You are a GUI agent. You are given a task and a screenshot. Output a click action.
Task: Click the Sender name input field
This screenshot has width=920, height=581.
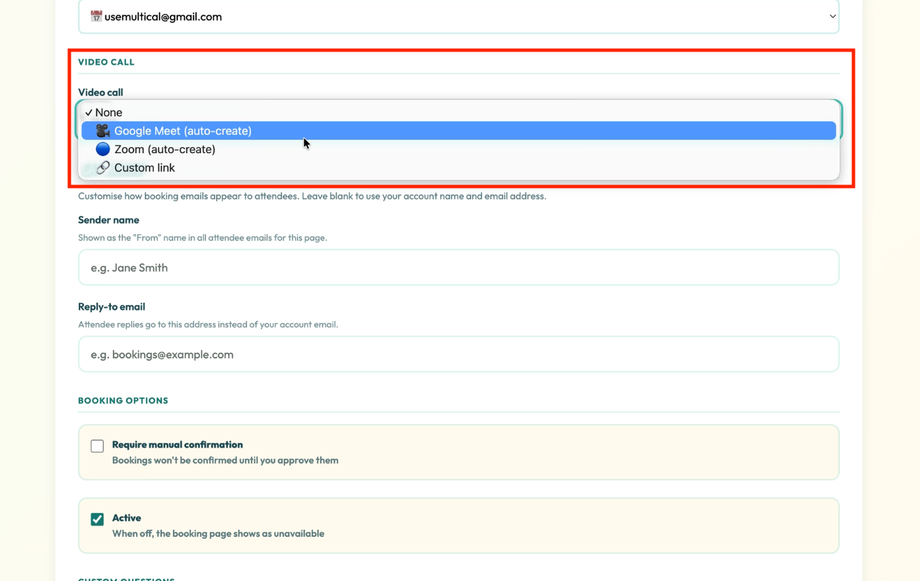457,267
